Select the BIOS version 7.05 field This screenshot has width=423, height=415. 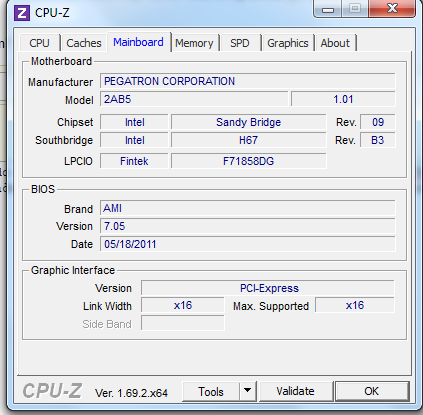pos(248,226)
